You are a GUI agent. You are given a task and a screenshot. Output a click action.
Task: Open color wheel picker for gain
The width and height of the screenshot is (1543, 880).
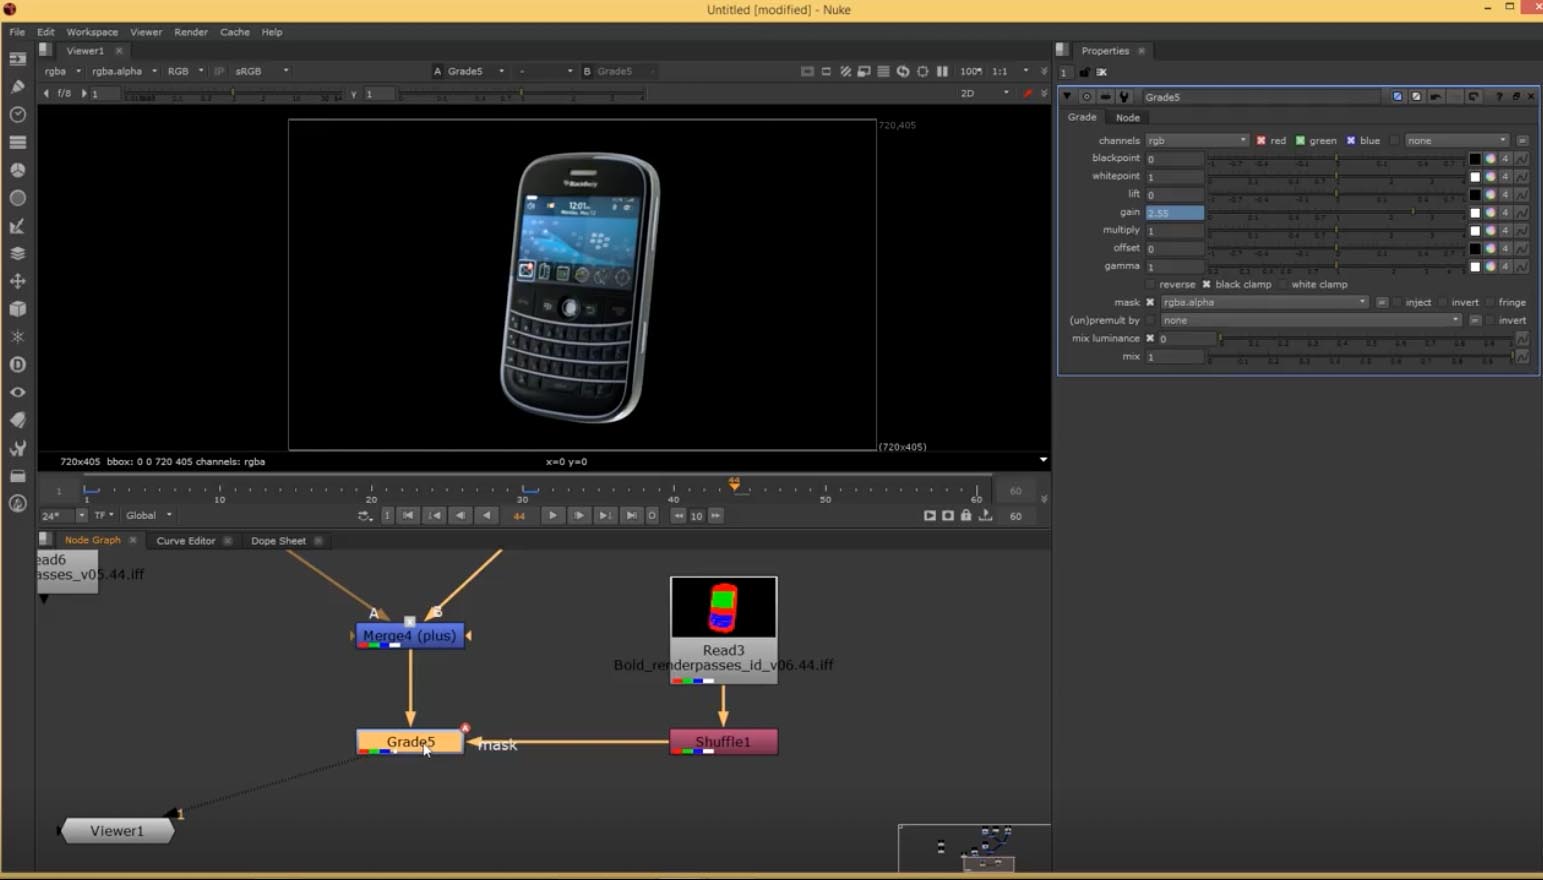(x=1490, y=213)
